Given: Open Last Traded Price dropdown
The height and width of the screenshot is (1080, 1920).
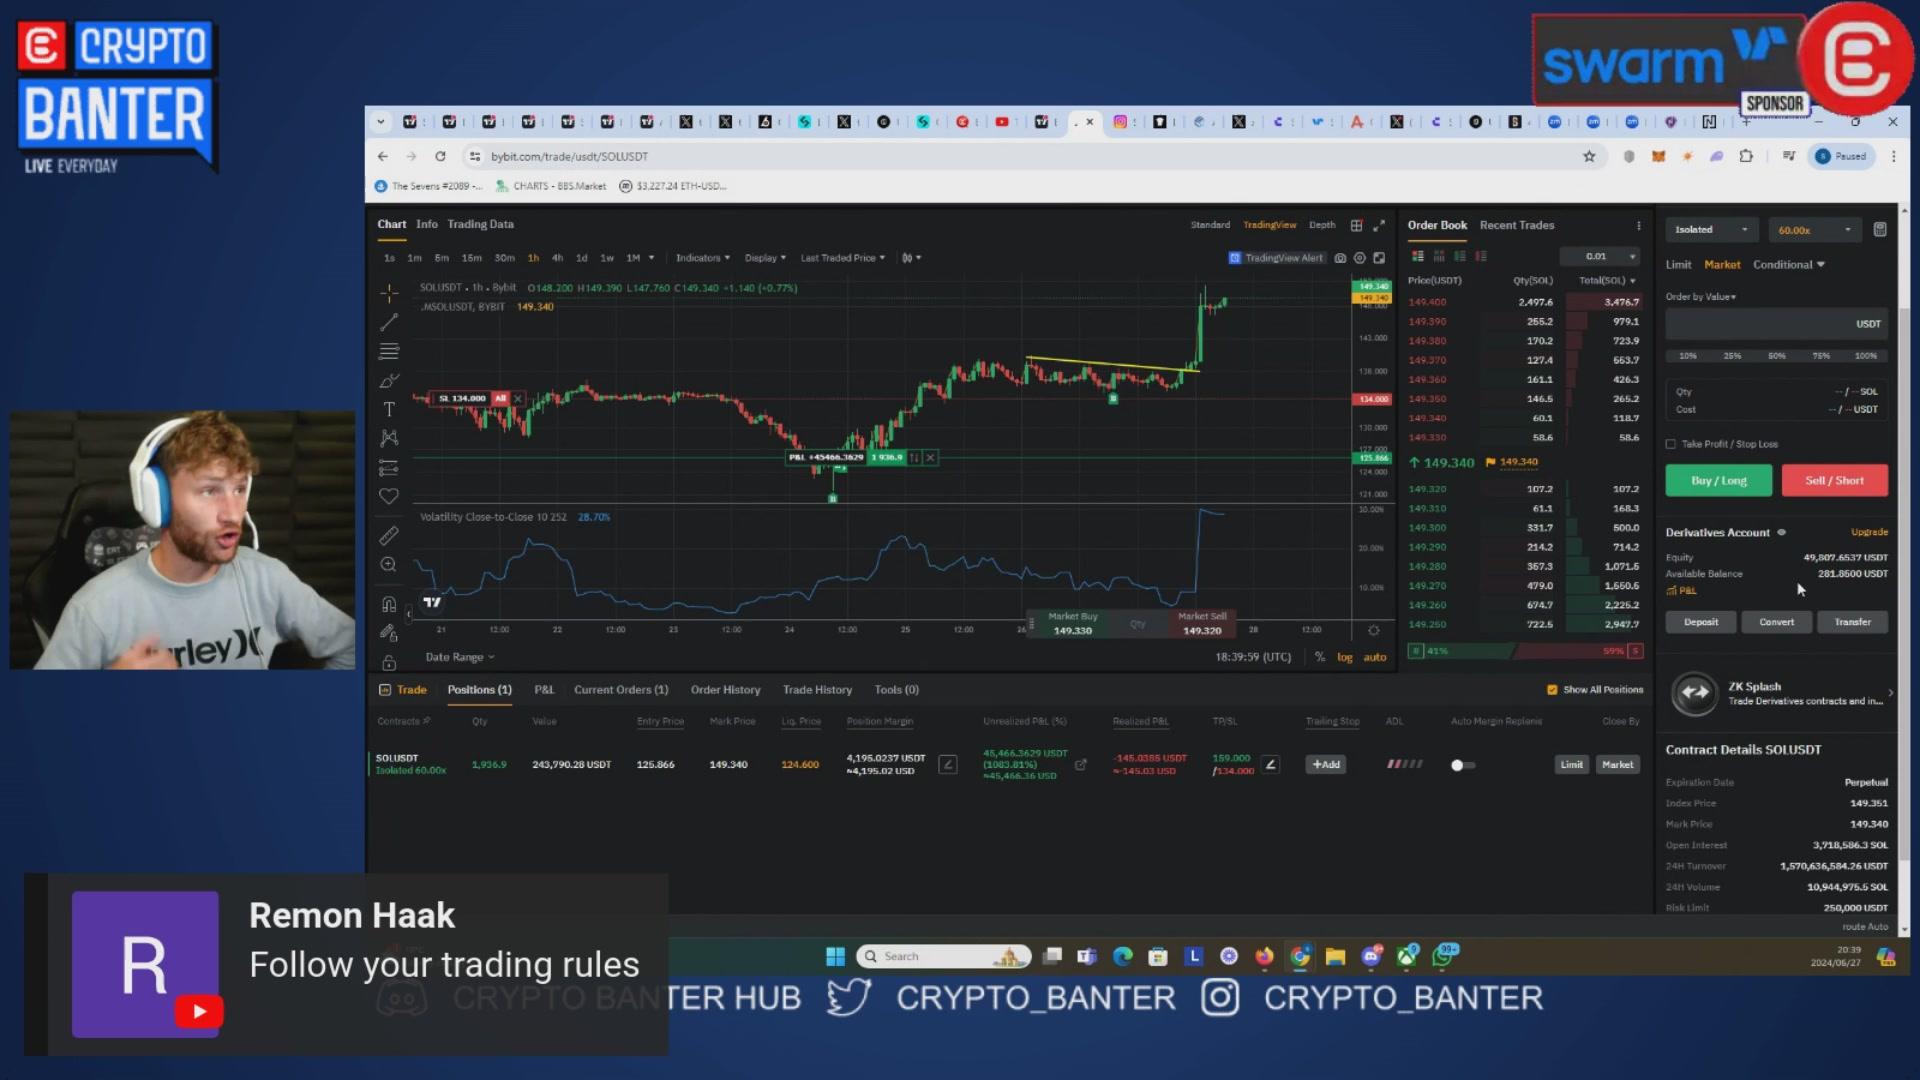Looking at the screenshot, I should (x=842, y=258).
